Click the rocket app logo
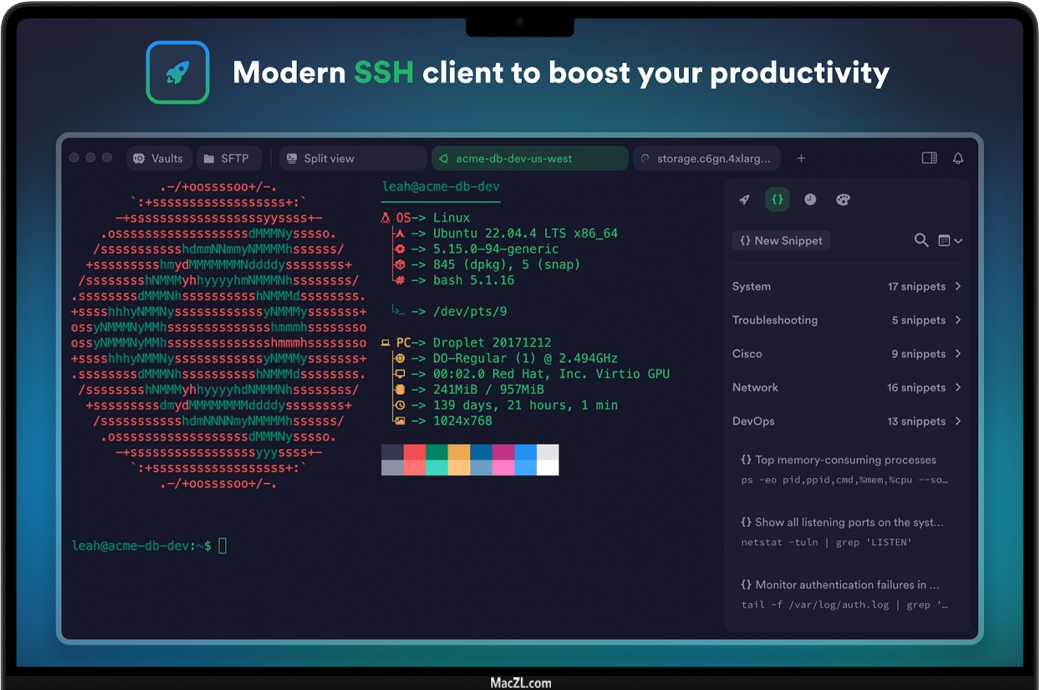This screenshot has height=690, width=1040. pyautogui.click(x=177, y=72)
